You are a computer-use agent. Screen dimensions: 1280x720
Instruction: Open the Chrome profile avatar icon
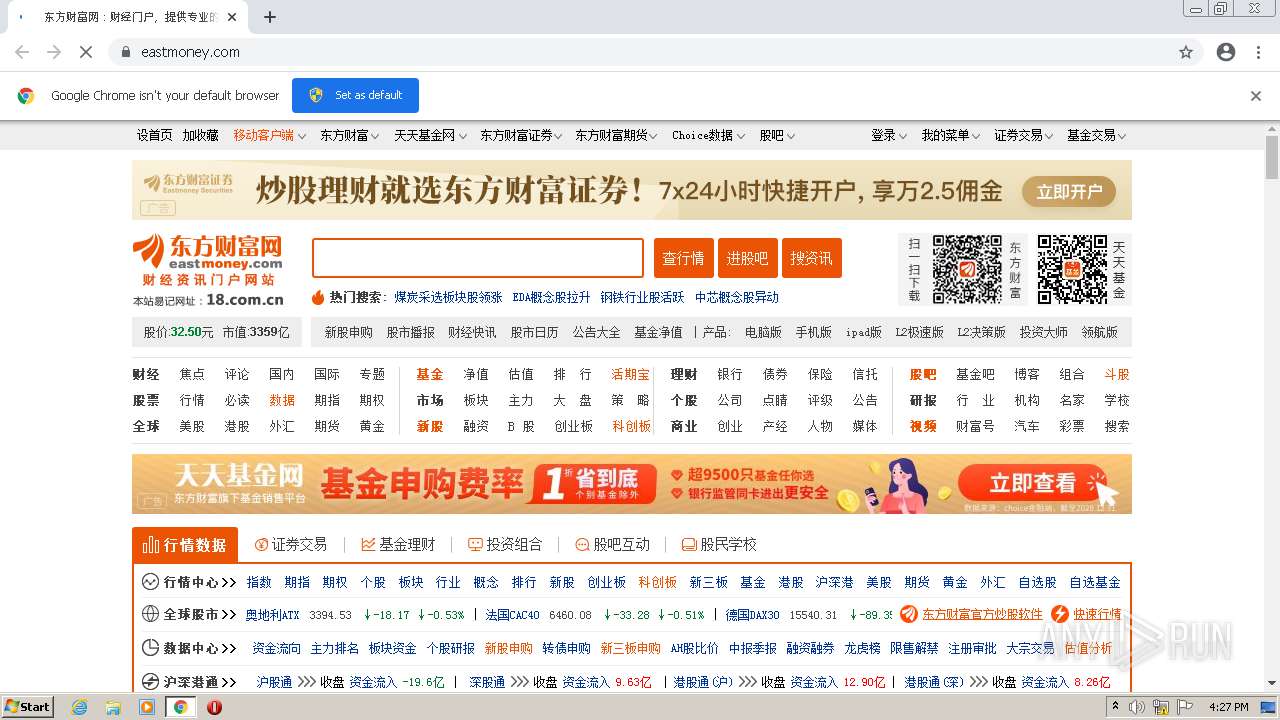(x=1226, y=52)
